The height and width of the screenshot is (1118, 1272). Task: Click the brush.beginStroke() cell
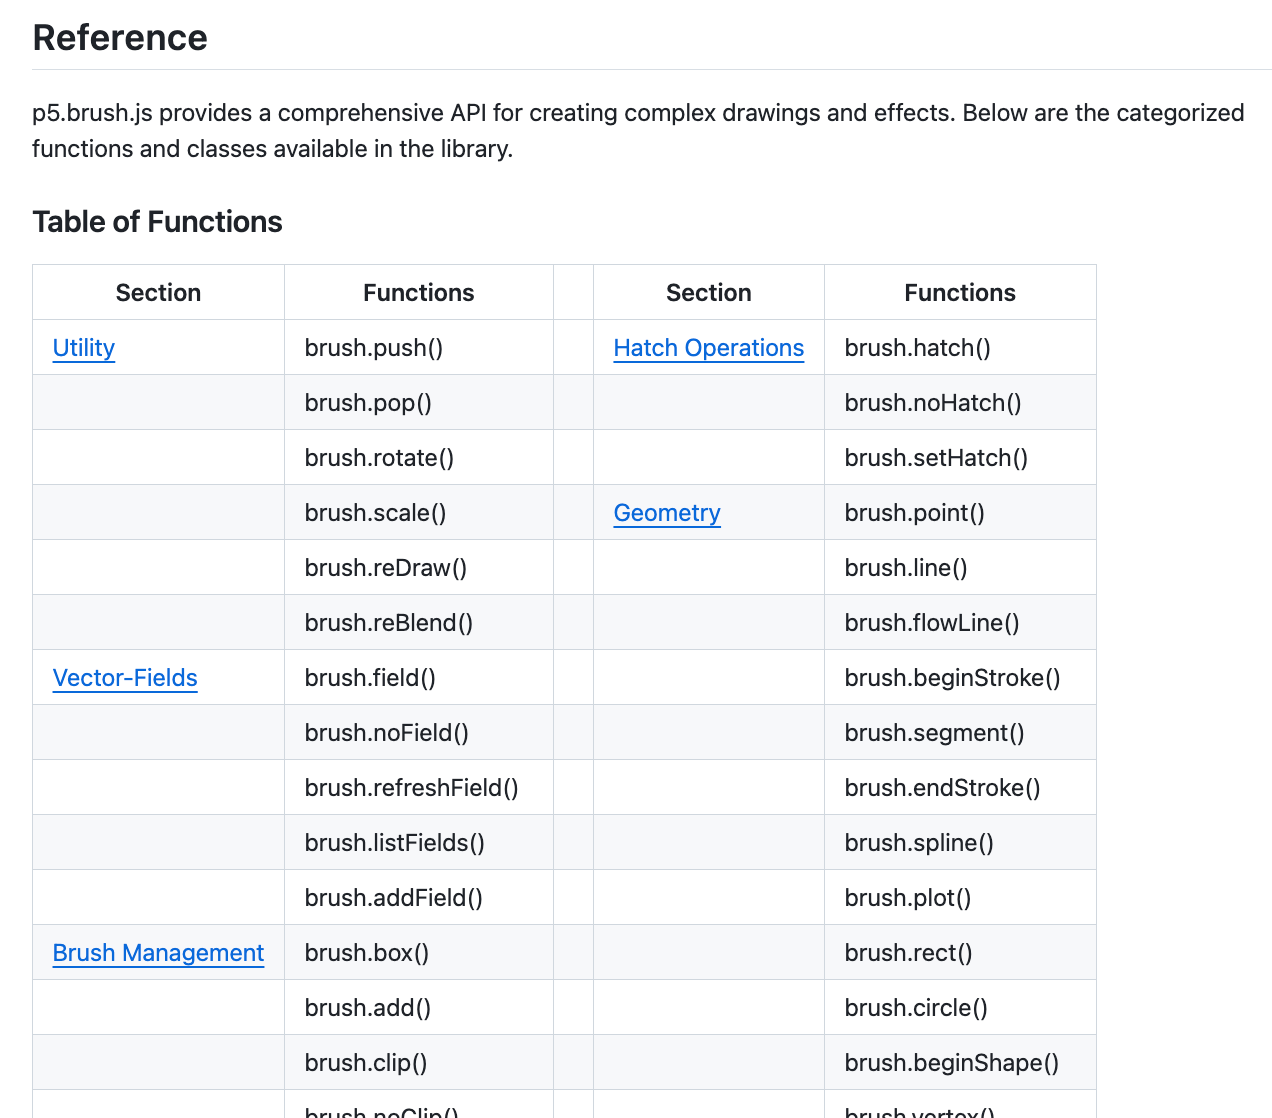point(952,678)
